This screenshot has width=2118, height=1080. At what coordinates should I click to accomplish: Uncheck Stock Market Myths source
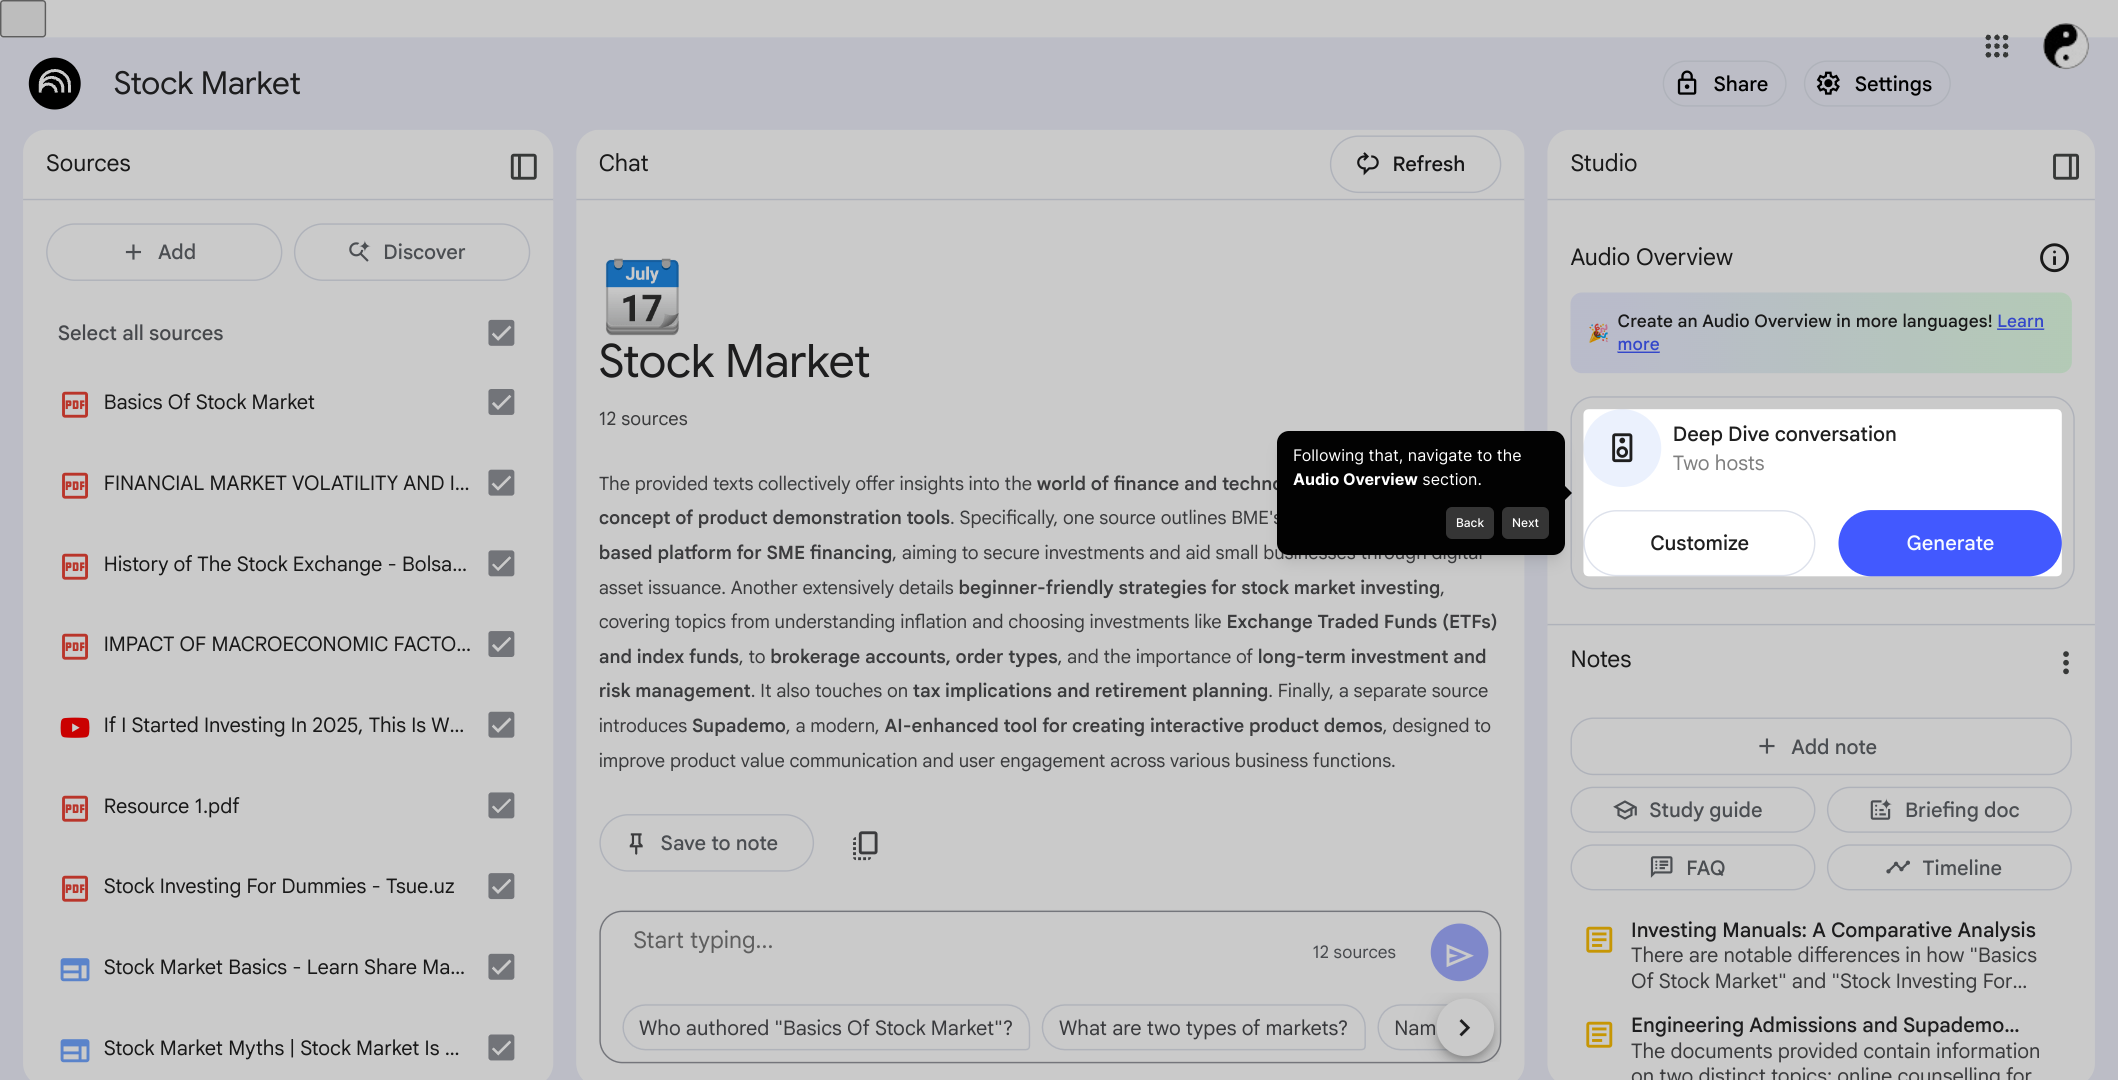pos(501,1048)
